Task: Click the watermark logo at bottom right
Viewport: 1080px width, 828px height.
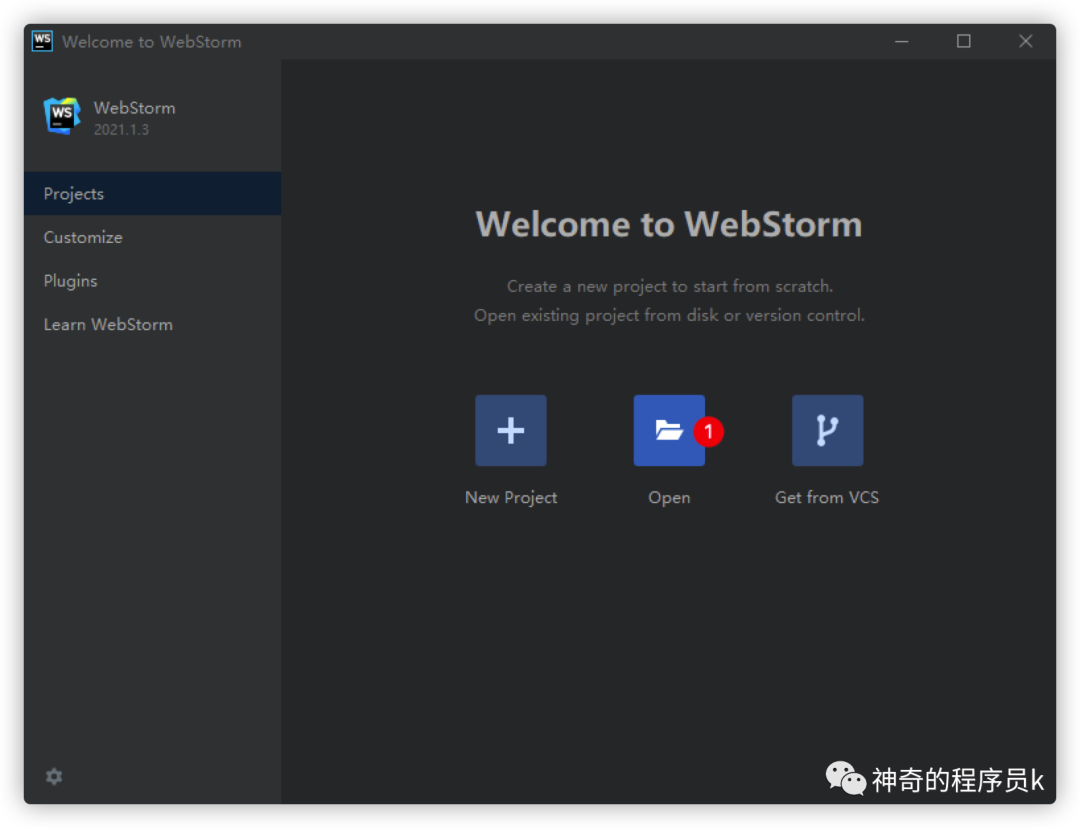Action: pos(843,777)
